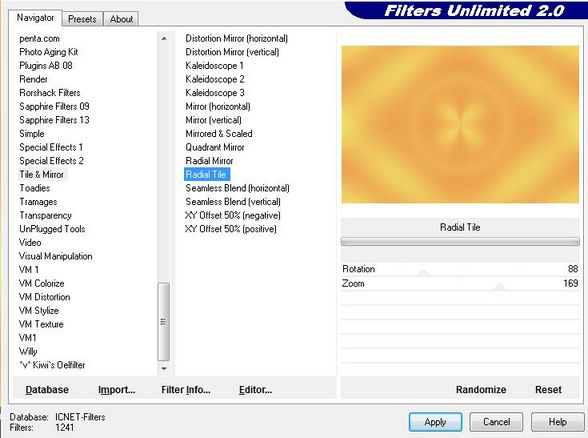This screenshot has width=588, height=438.
Task: Click the category list scrollbar thumb
Action: (164, 321)
